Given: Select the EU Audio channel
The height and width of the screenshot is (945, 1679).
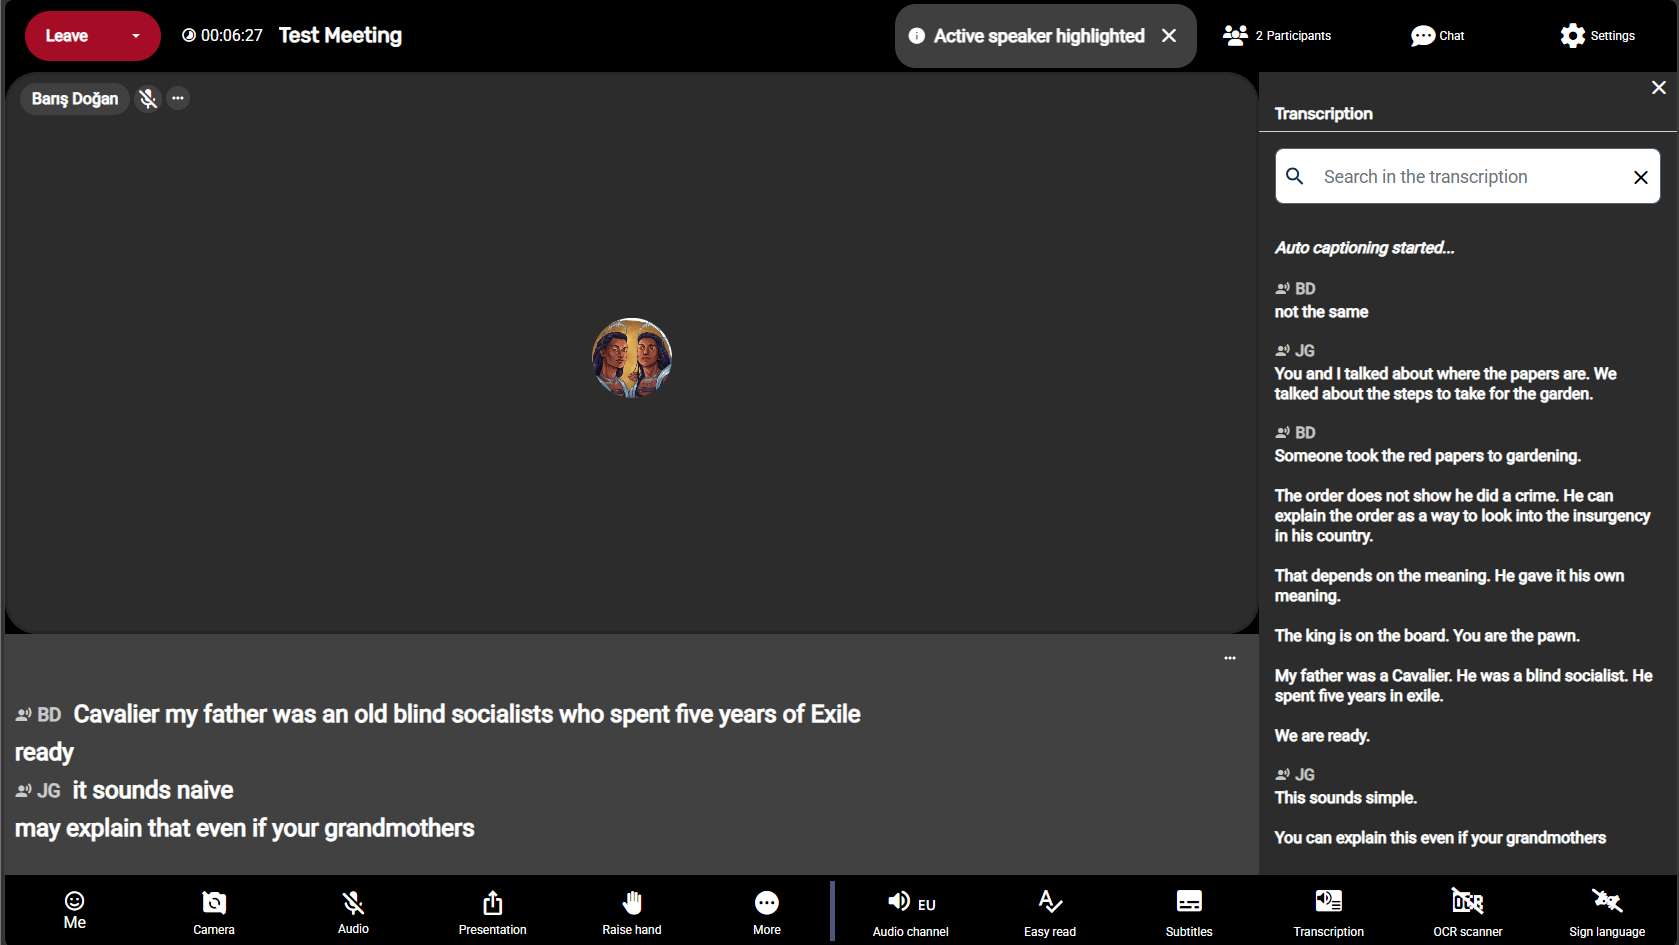Looking at the screenshot, I should pos(911,903).
